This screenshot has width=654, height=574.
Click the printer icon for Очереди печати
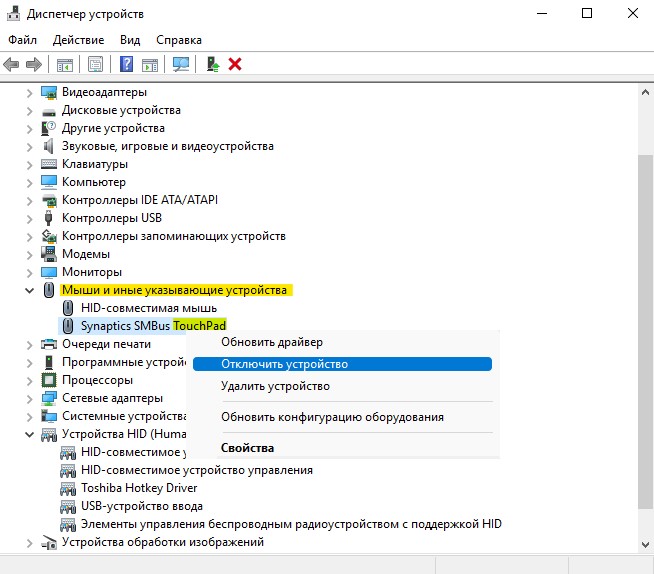[49, 344]
